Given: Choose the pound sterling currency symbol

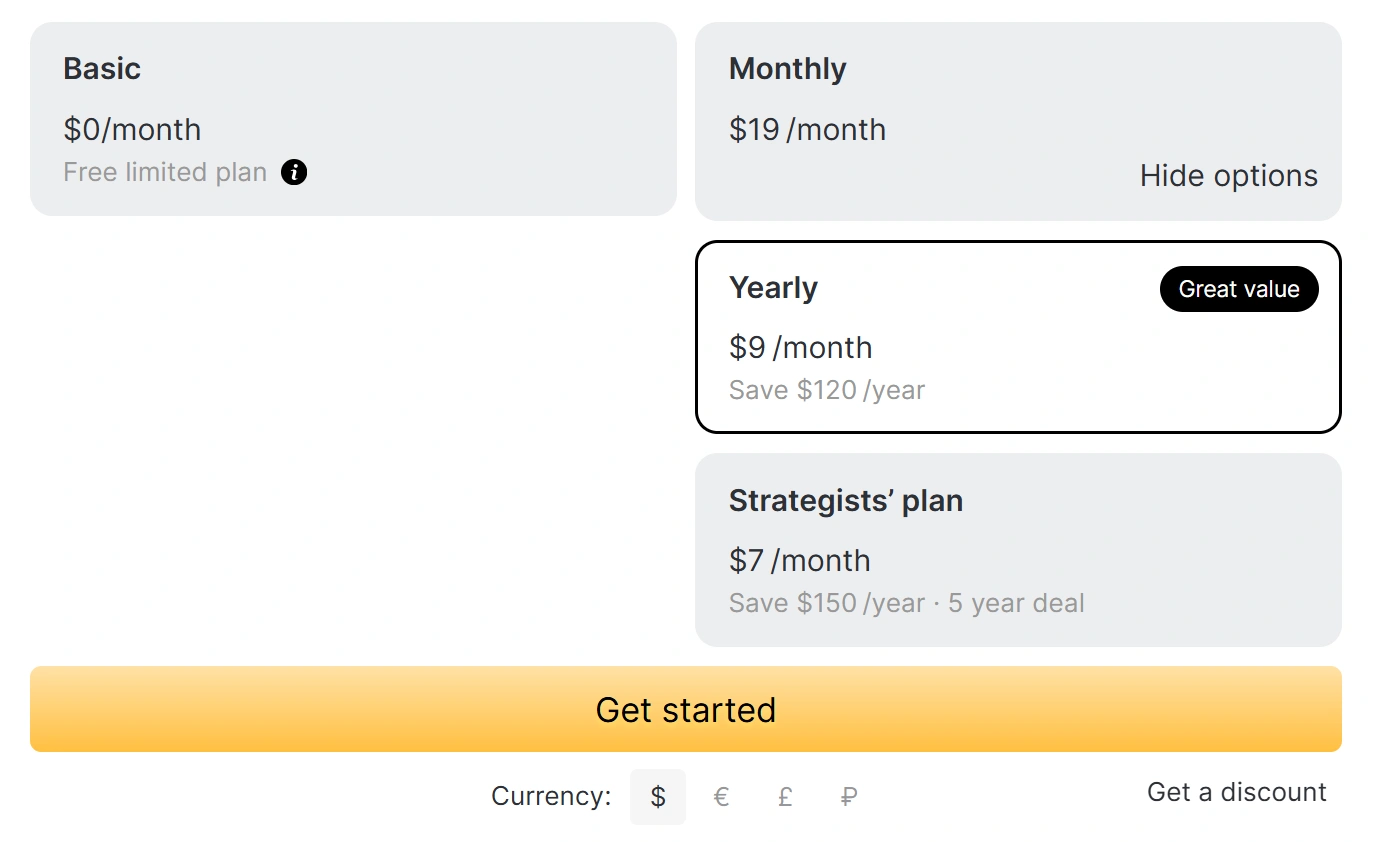Looking at the screenshot, I should pyautogui.click(x=785, y=797).
